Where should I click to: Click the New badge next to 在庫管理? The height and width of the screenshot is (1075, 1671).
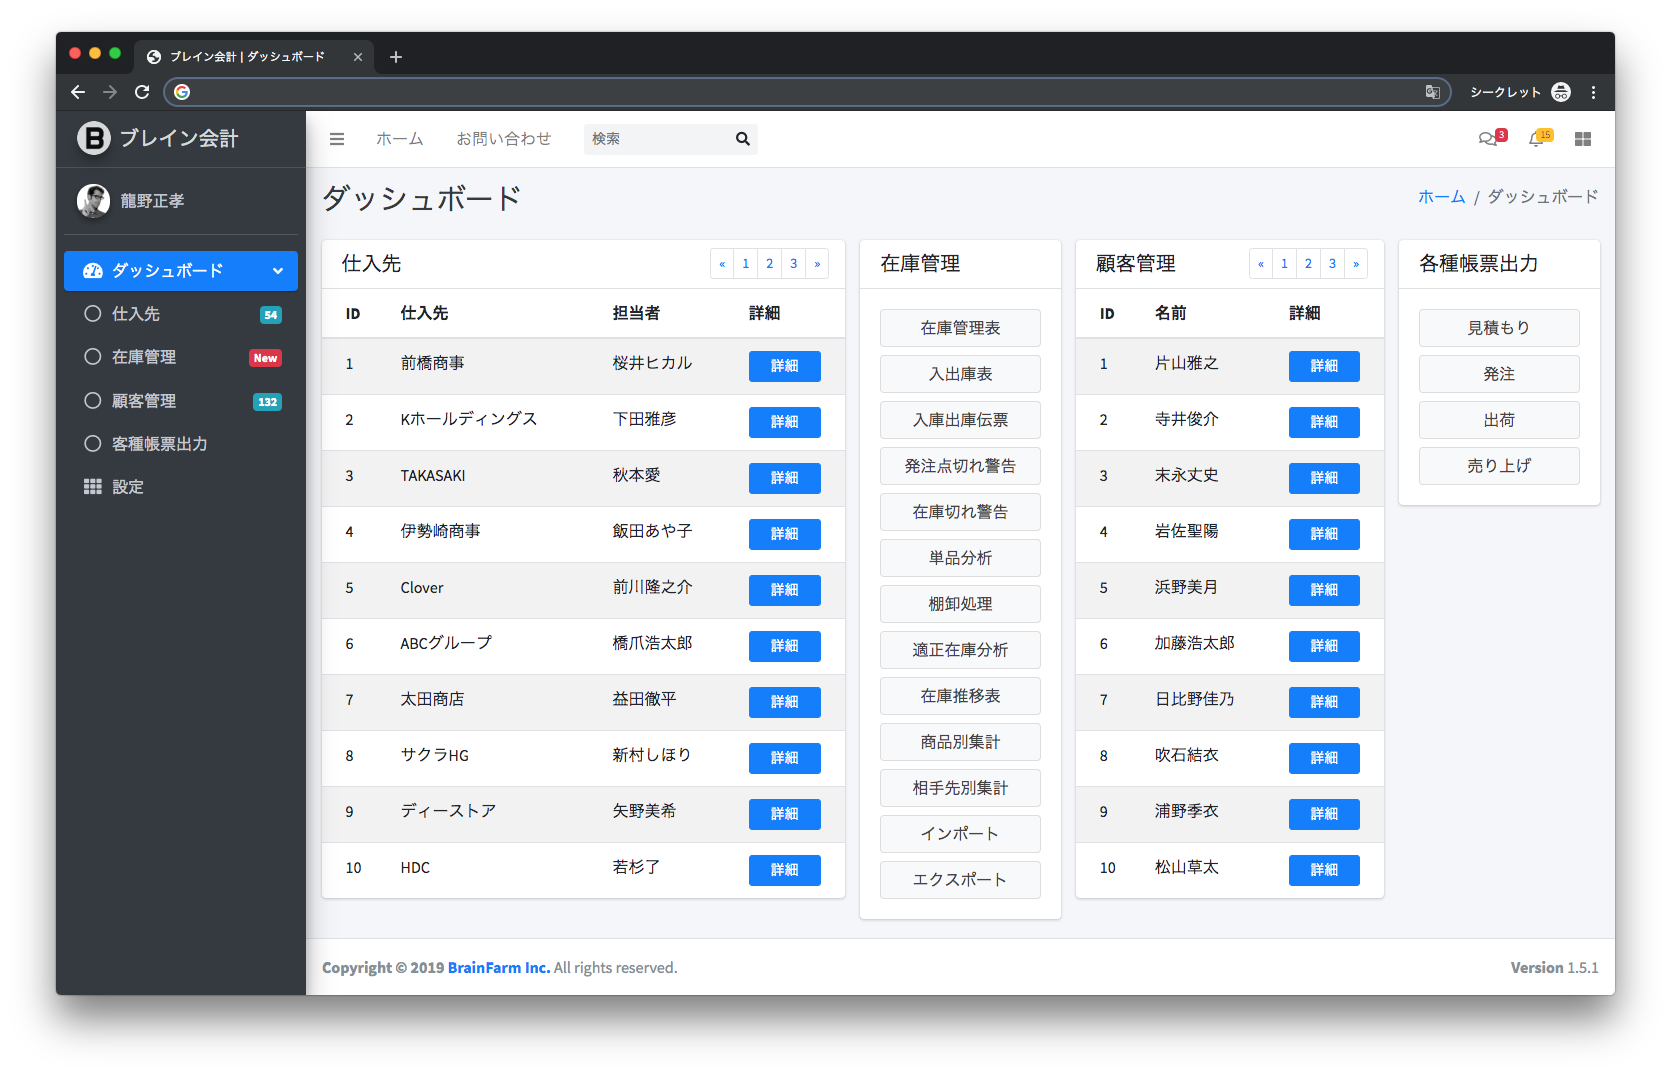(x=266, y=358)
